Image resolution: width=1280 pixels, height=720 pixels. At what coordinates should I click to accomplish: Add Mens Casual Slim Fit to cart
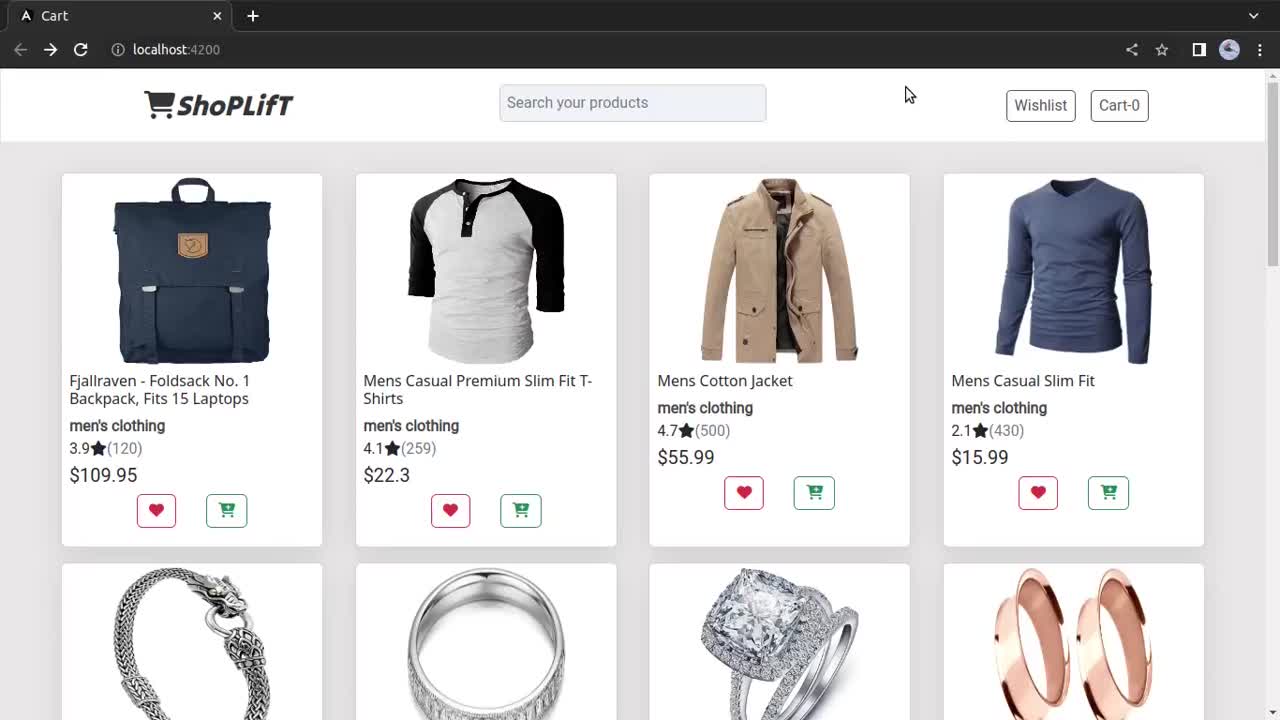pos(1107,492)
